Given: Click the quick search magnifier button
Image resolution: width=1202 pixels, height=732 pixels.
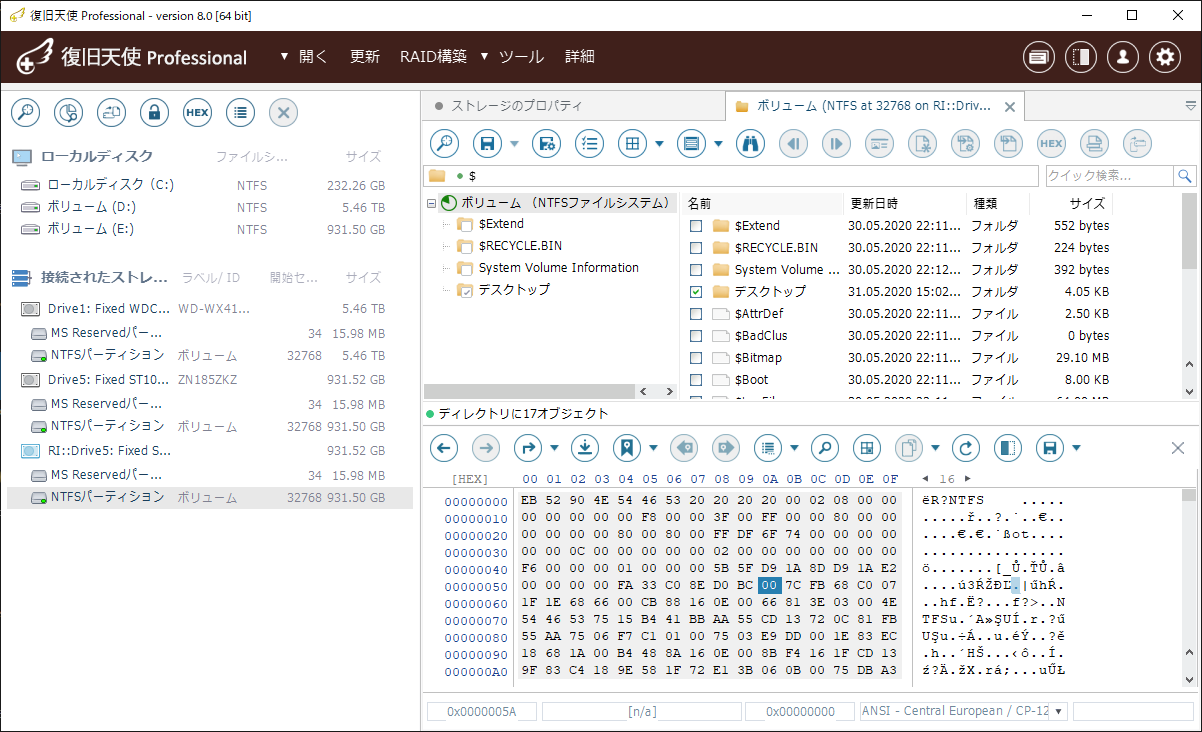Looking at the screenshot, I should pyautogui.click(x=1185, y=176).
